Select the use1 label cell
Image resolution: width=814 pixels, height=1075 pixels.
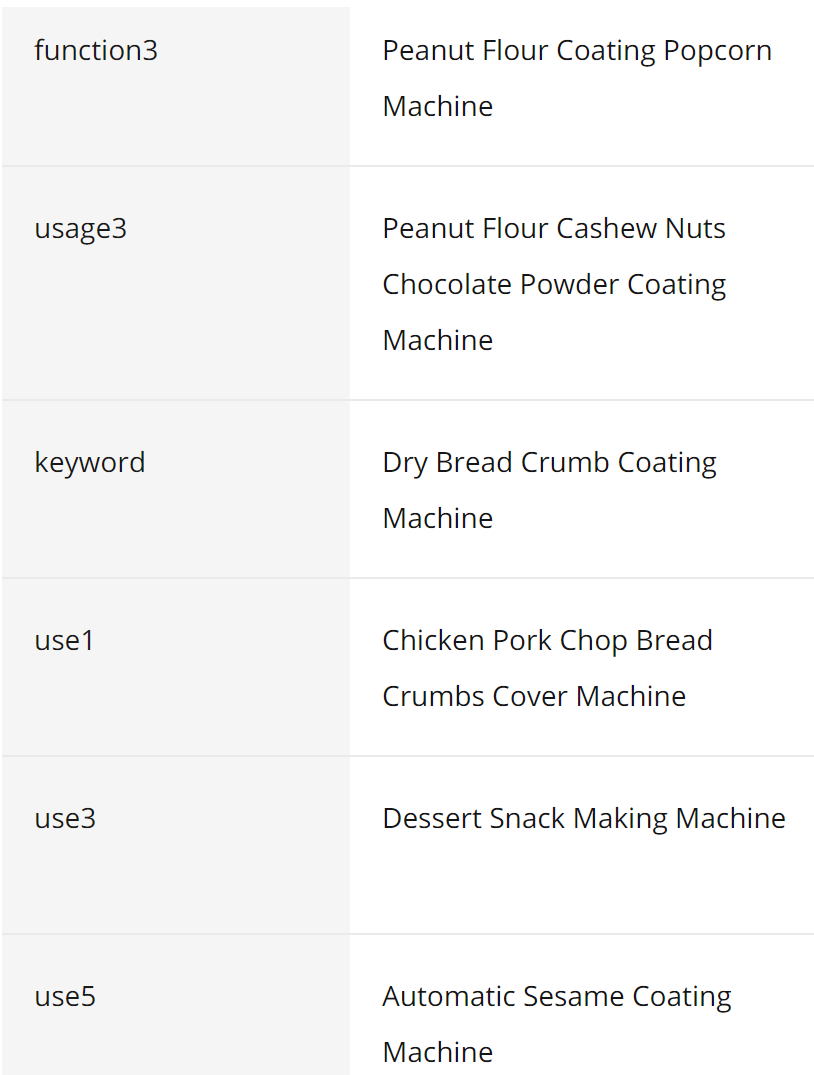(65, 641)
